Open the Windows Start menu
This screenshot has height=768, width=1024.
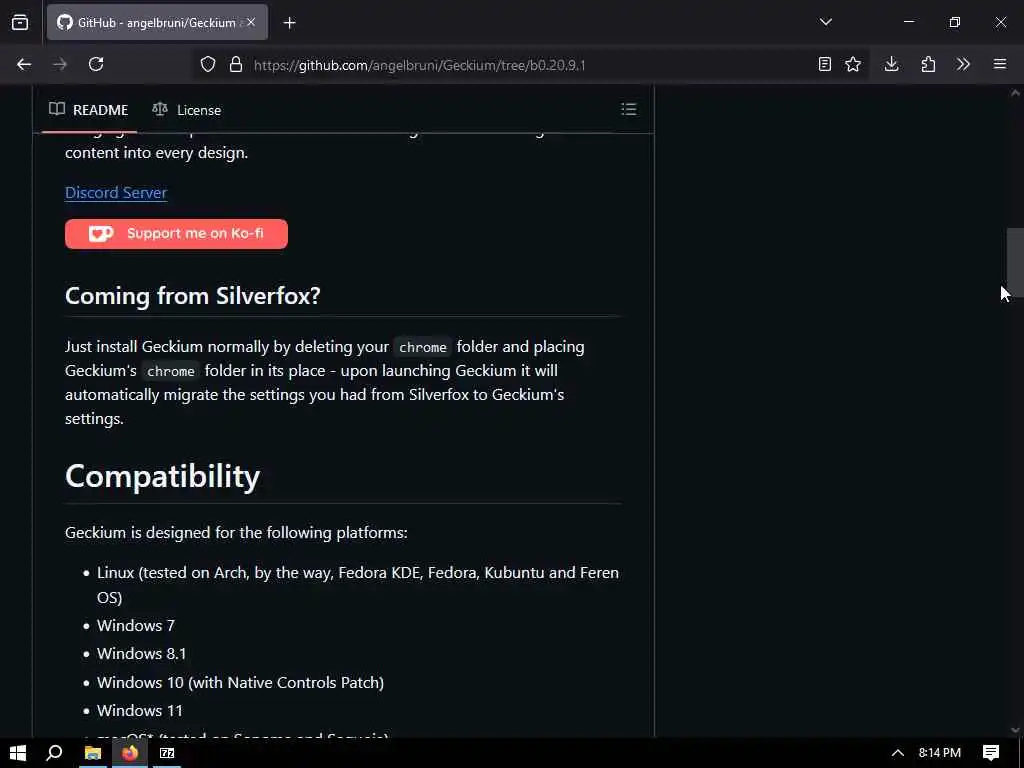pyautogui.click(x=18, y=753)
